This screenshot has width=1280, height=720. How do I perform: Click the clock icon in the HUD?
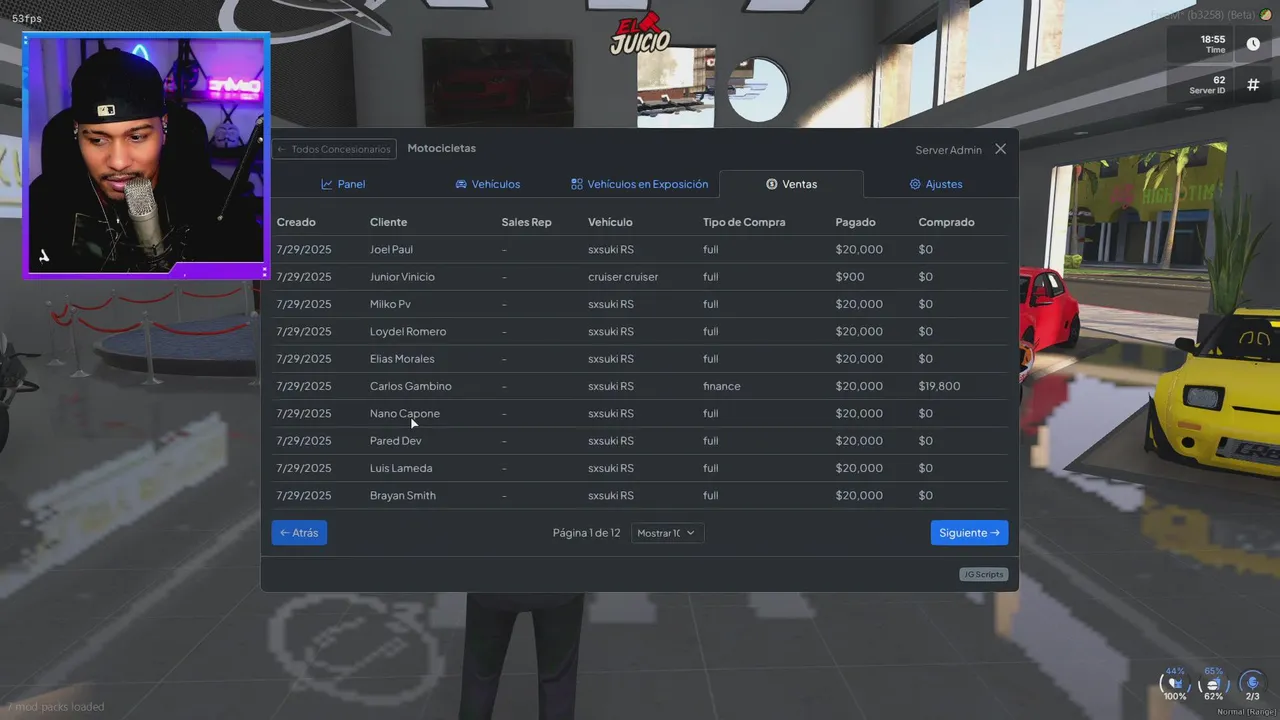click(1253, 44)
